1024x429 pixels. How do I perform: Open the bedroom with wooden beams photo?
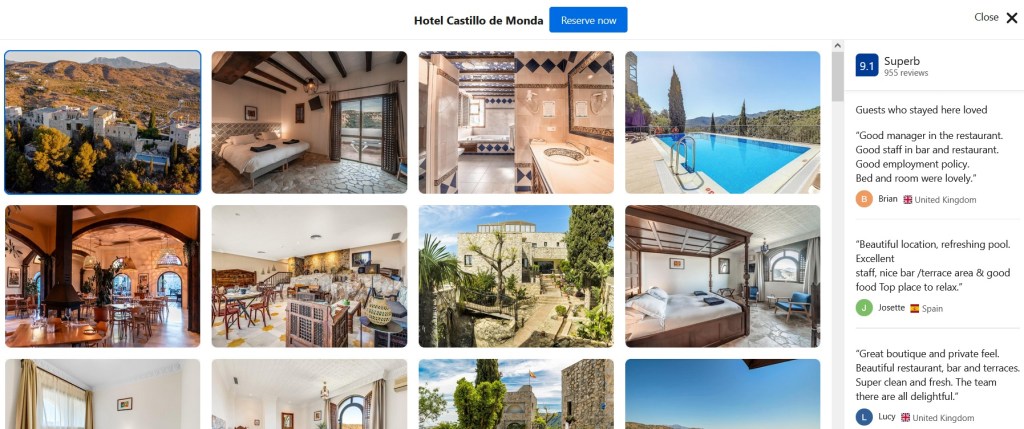coord(309,123)
